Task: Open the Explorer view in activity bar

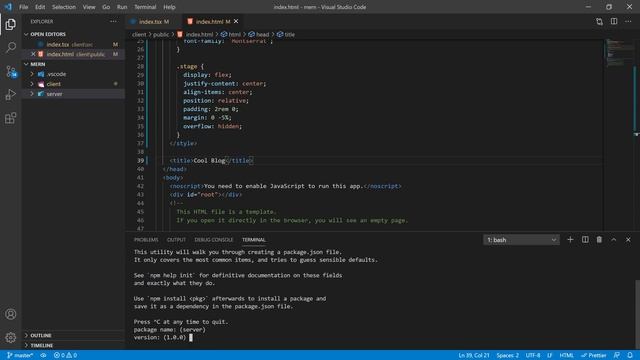Action: pos(11,24)
